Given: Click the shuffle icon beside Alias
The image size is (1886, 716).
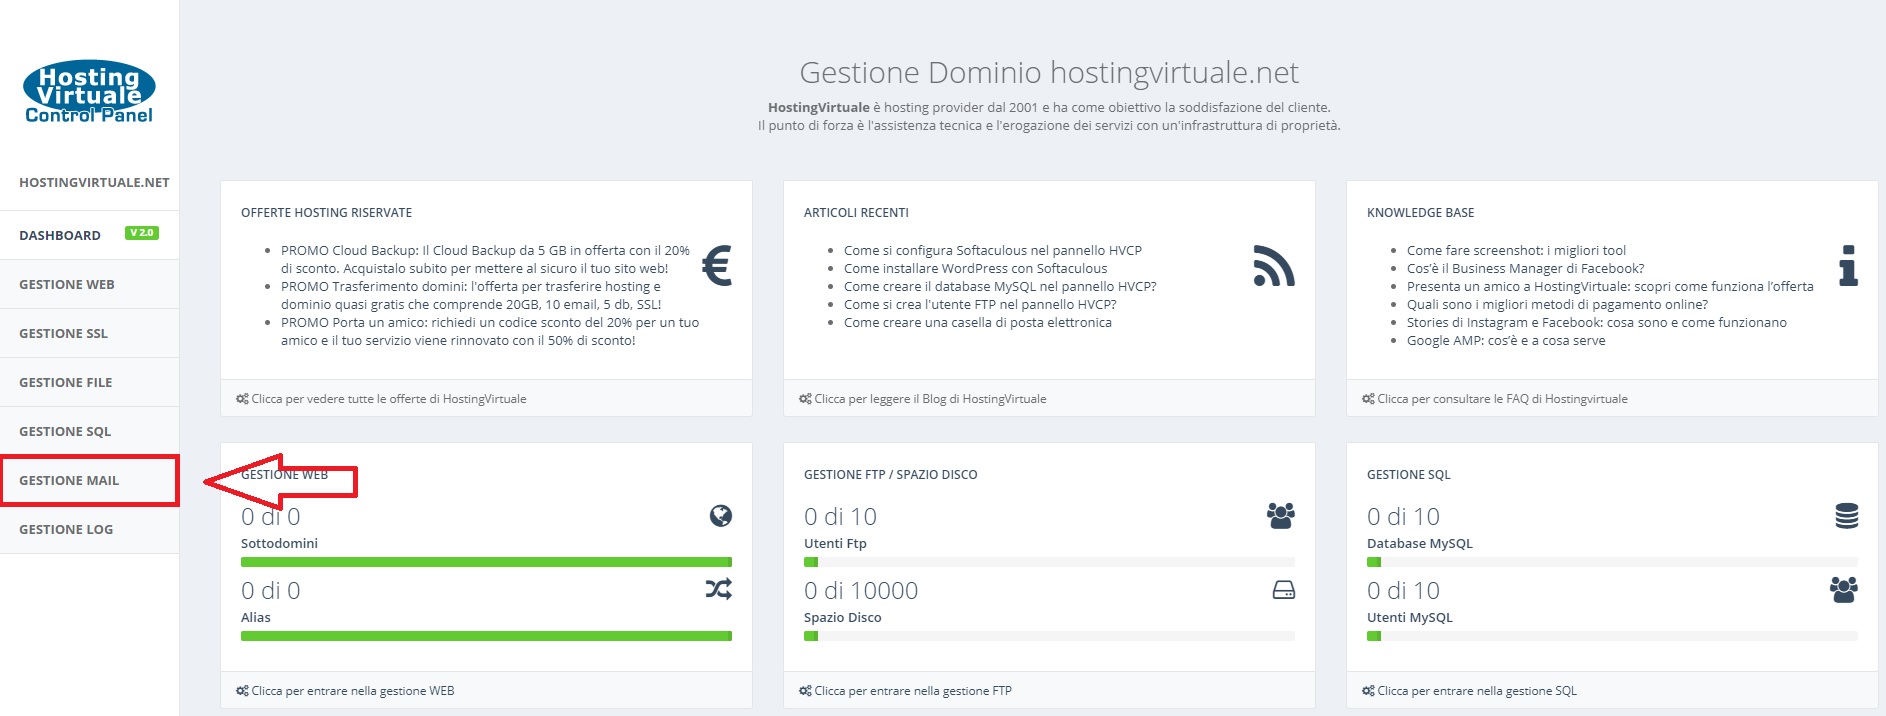Looking at the screenshot, I should pyautogui.click(x=719, y=589).
